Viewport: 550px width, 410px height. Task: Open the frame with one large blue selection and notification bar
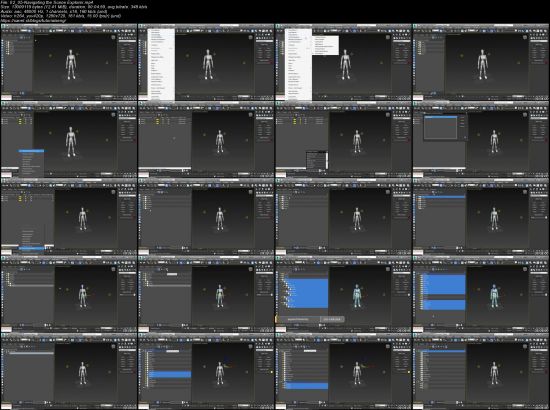343,294
